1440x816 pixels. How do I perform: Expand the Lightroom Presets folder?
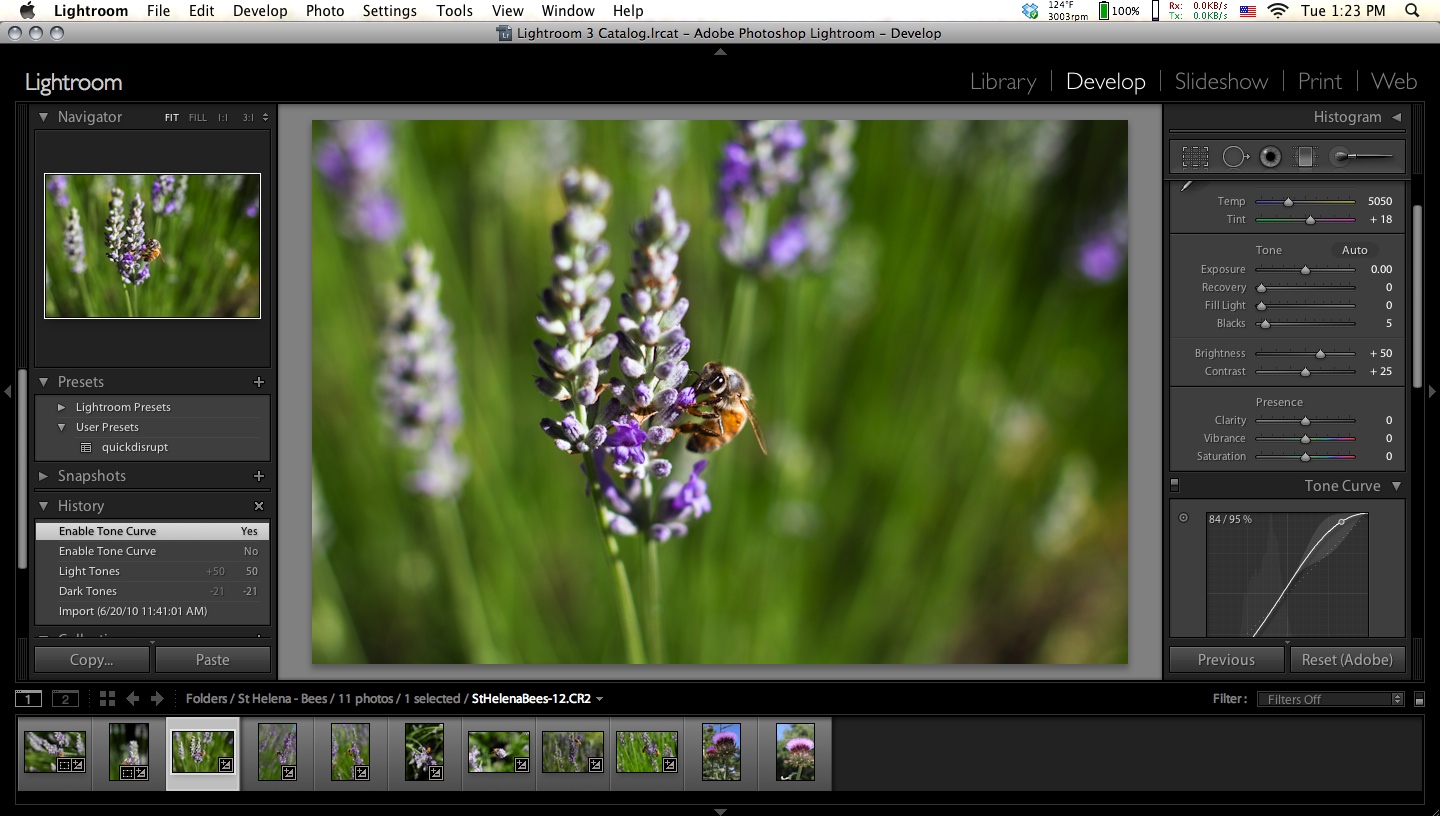coord(62,407)
